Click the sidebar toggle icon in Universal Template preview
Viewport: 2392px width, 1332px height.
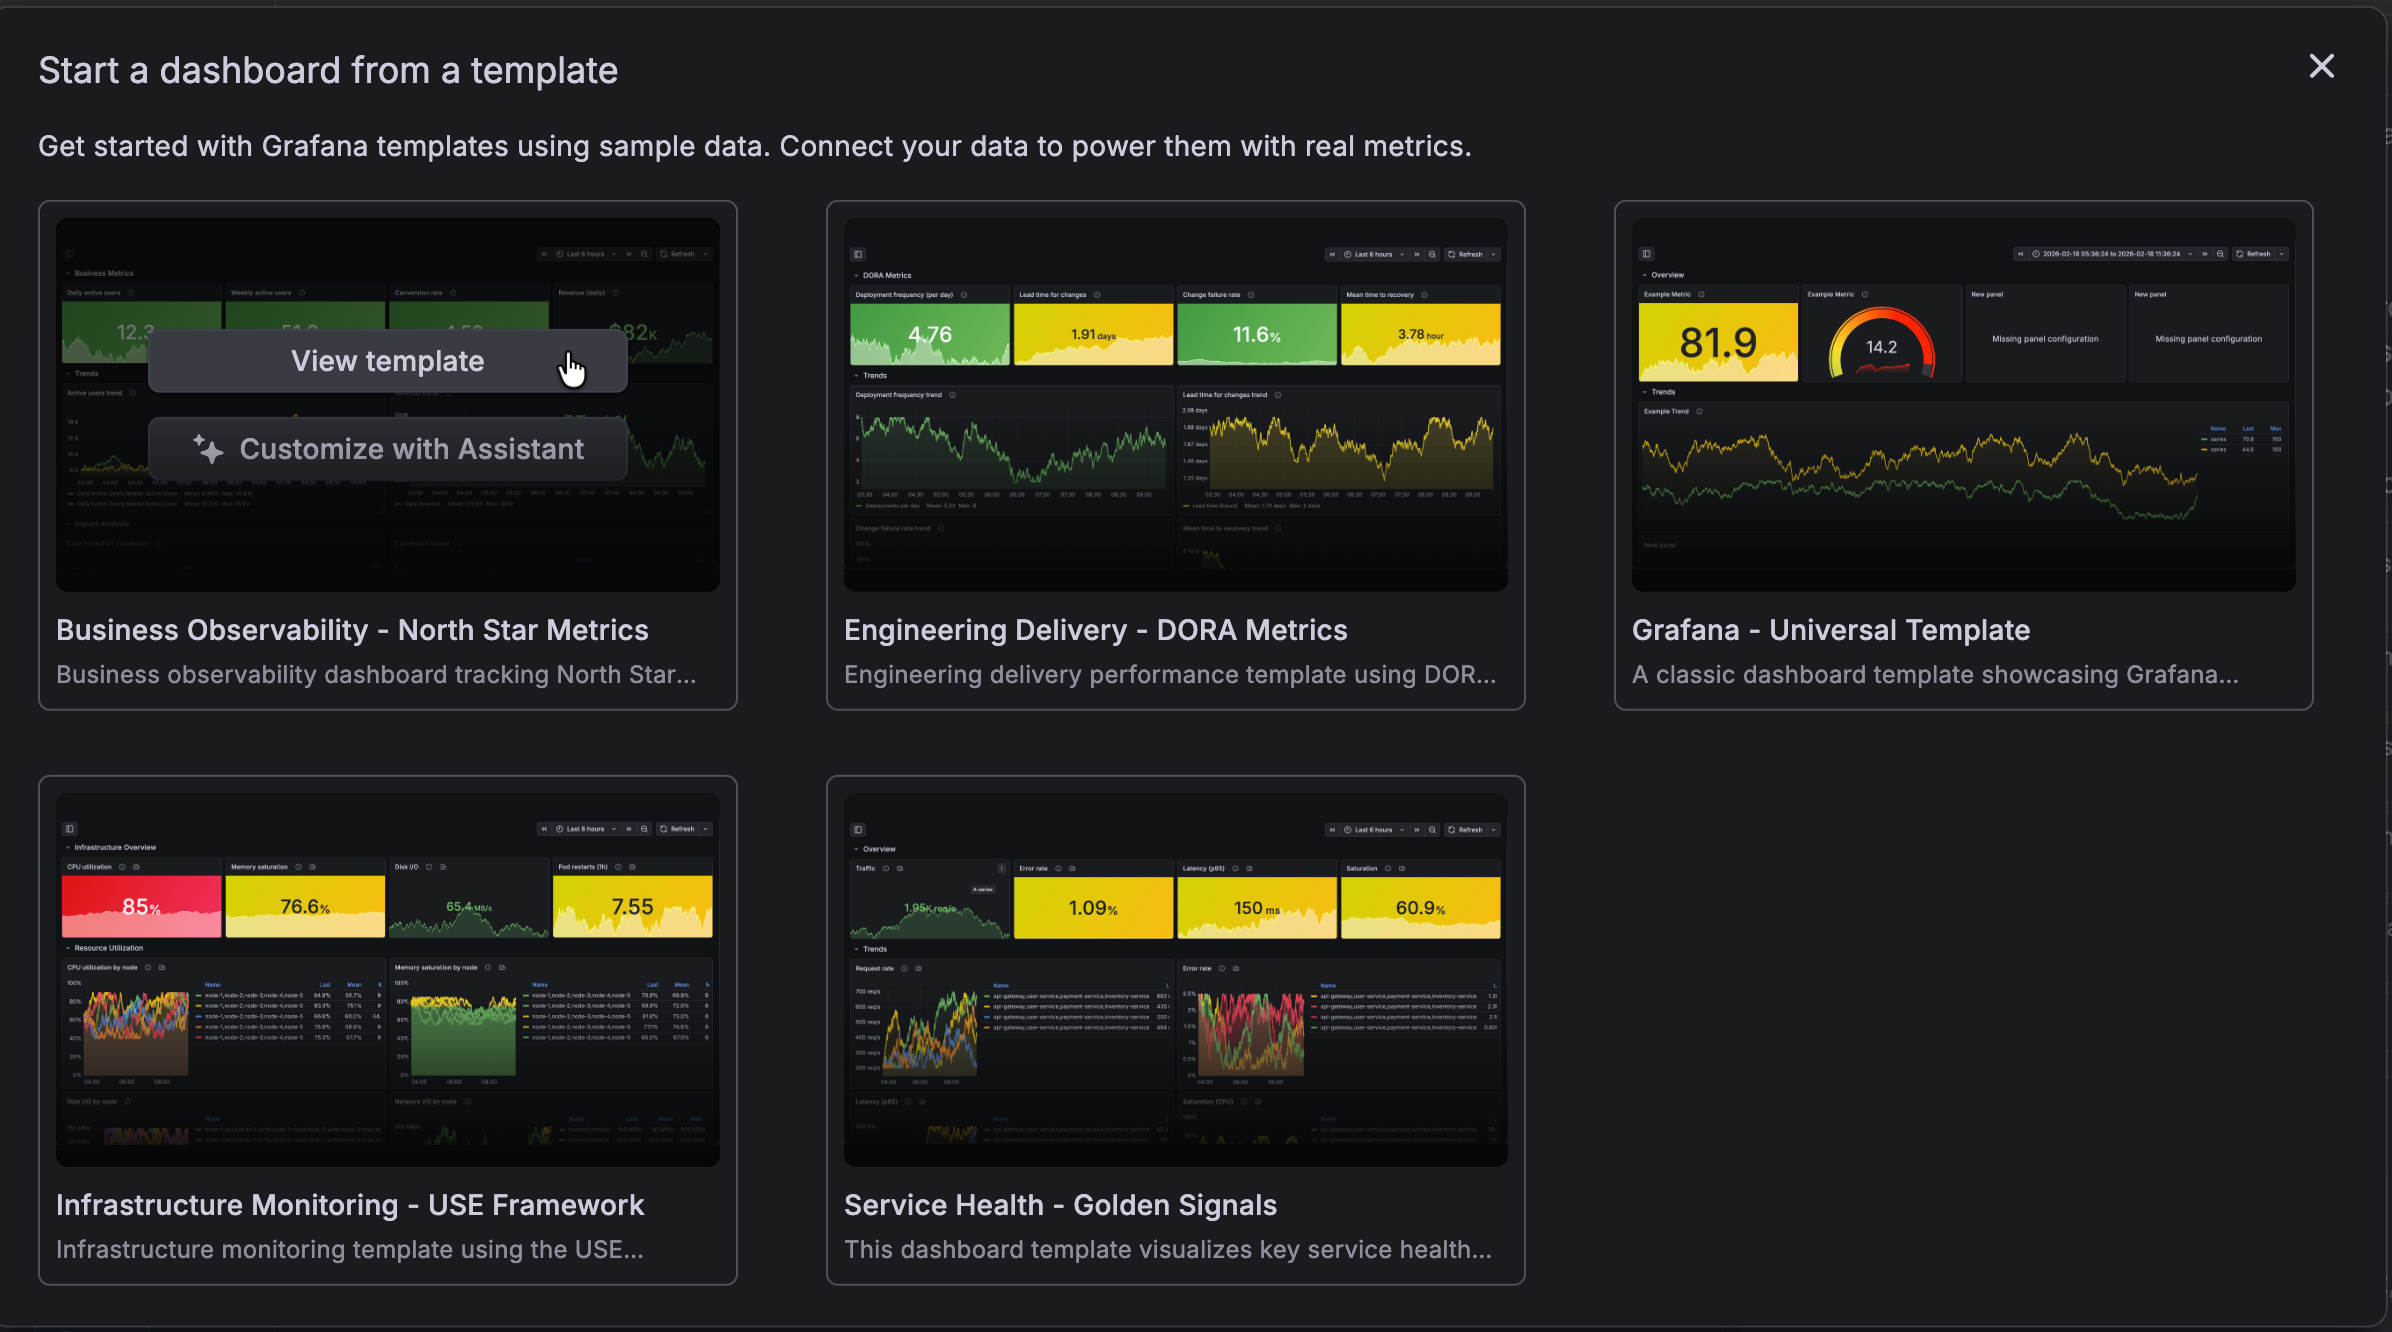click(1646, 254)
